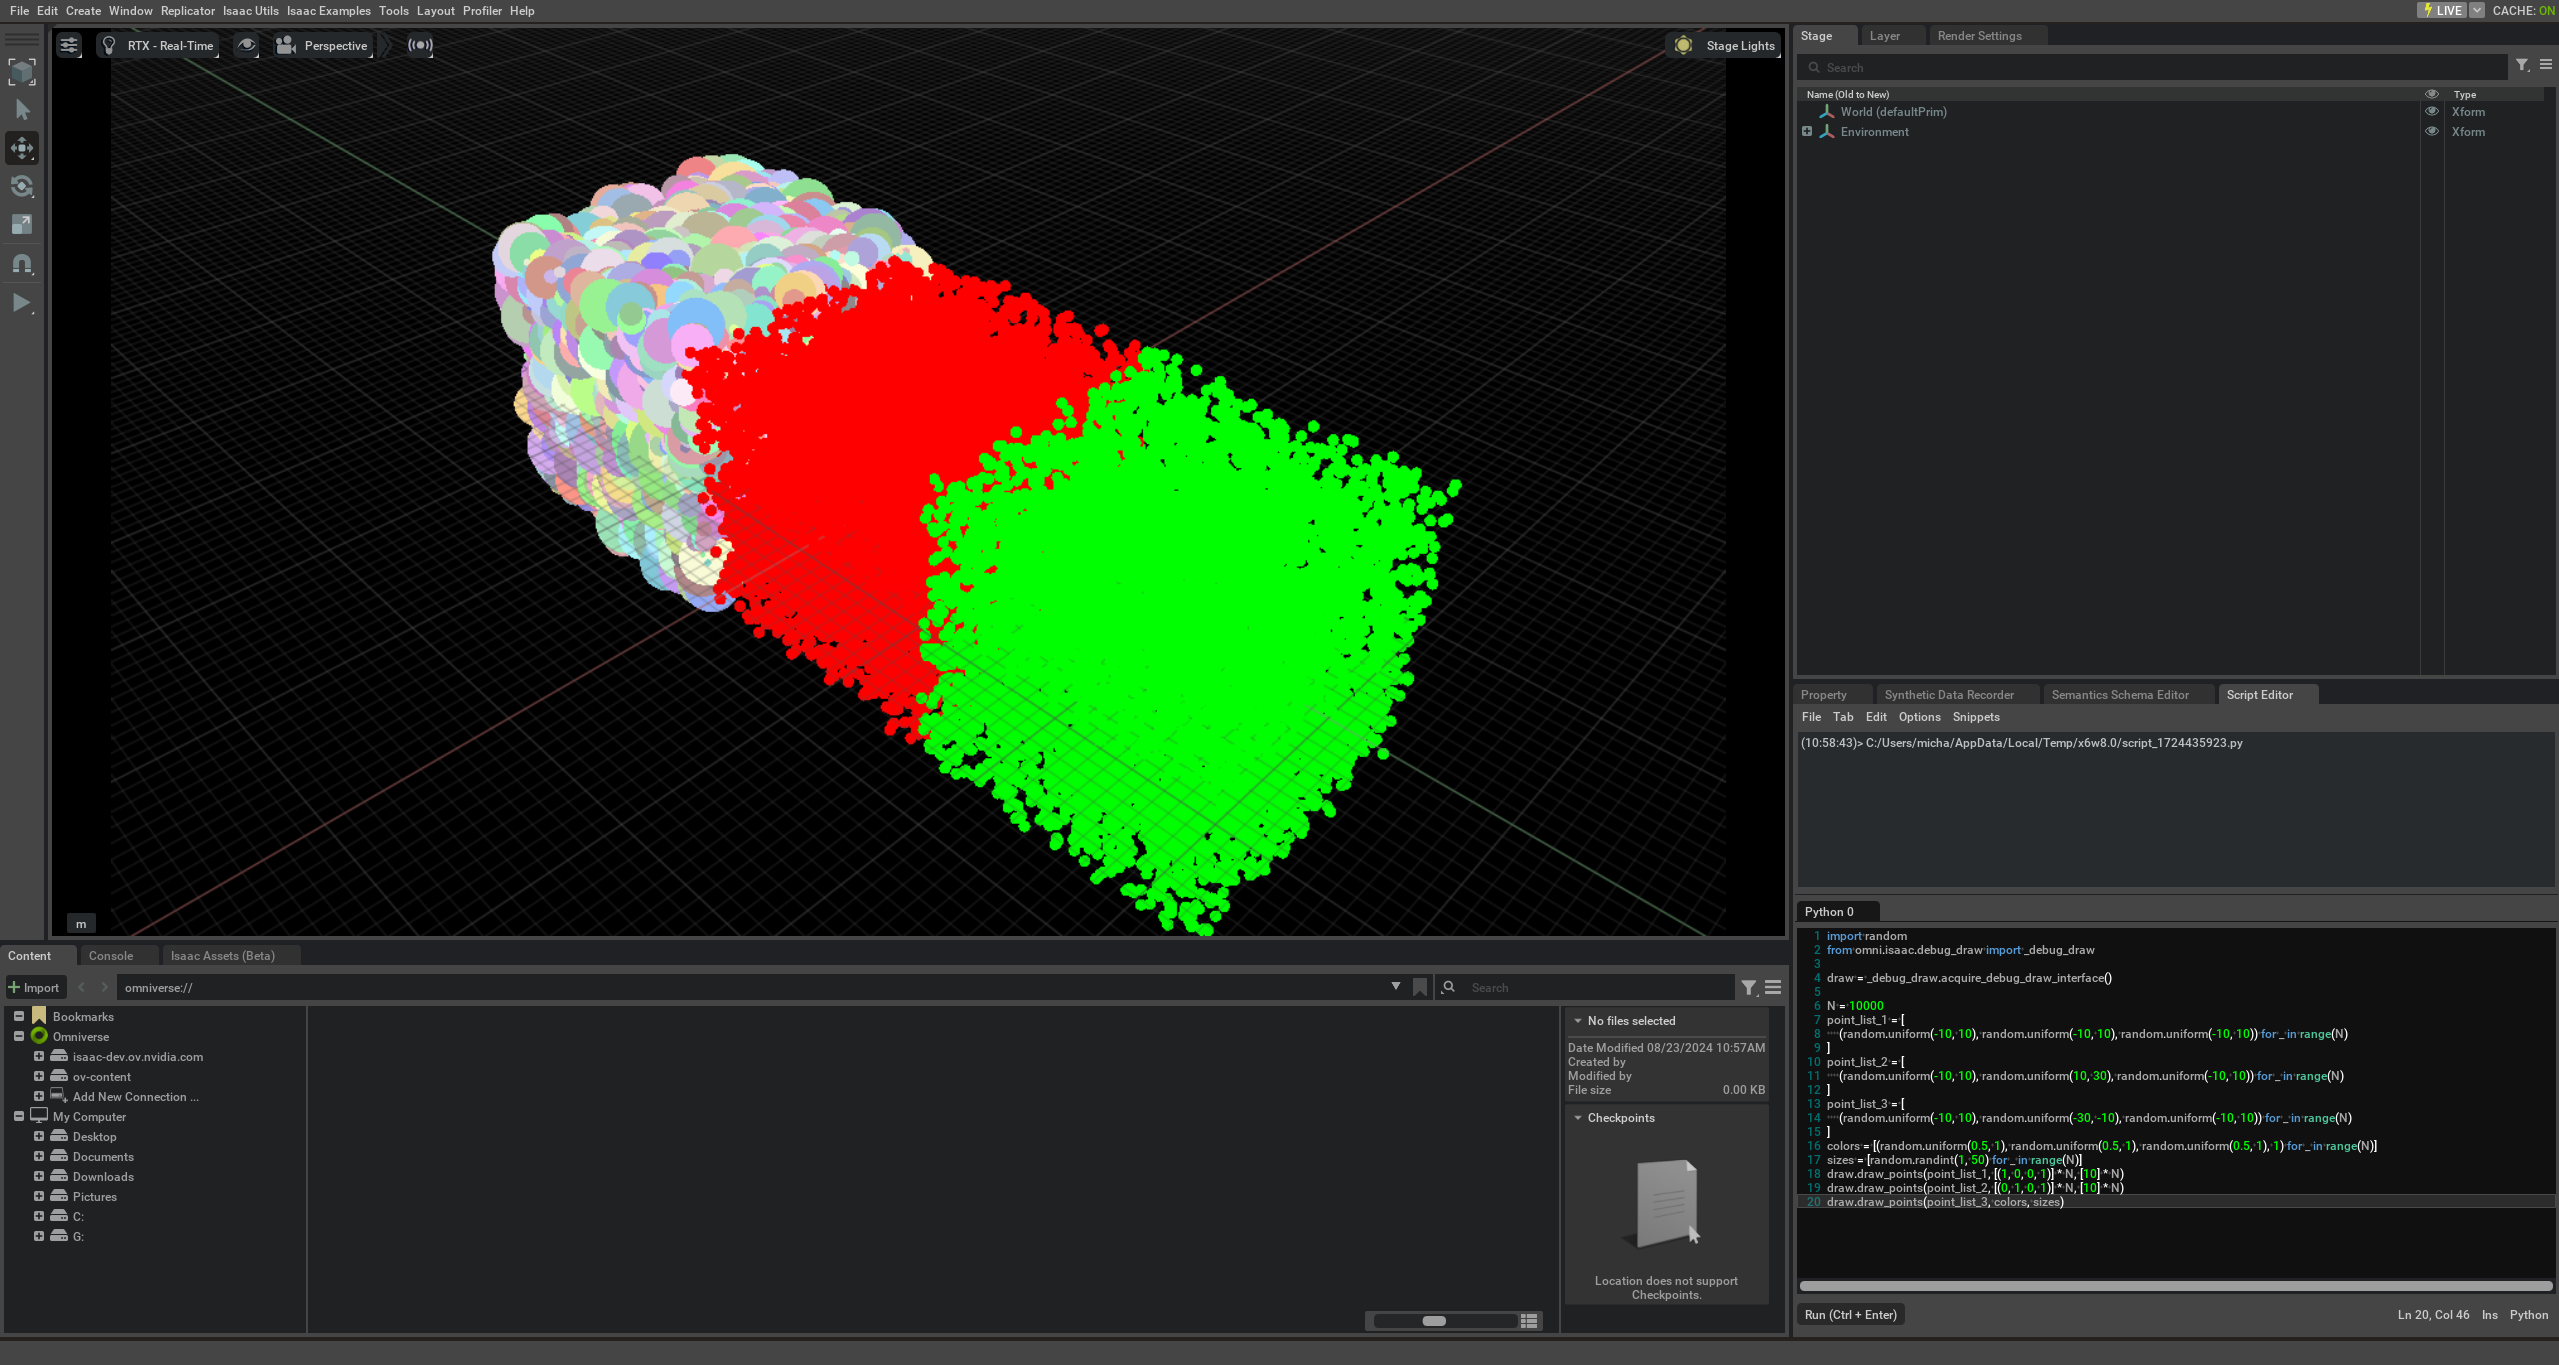Viewport: 2559px width, 1365px height.
Task: Open the viewport eye display menu
Action: 246,45
